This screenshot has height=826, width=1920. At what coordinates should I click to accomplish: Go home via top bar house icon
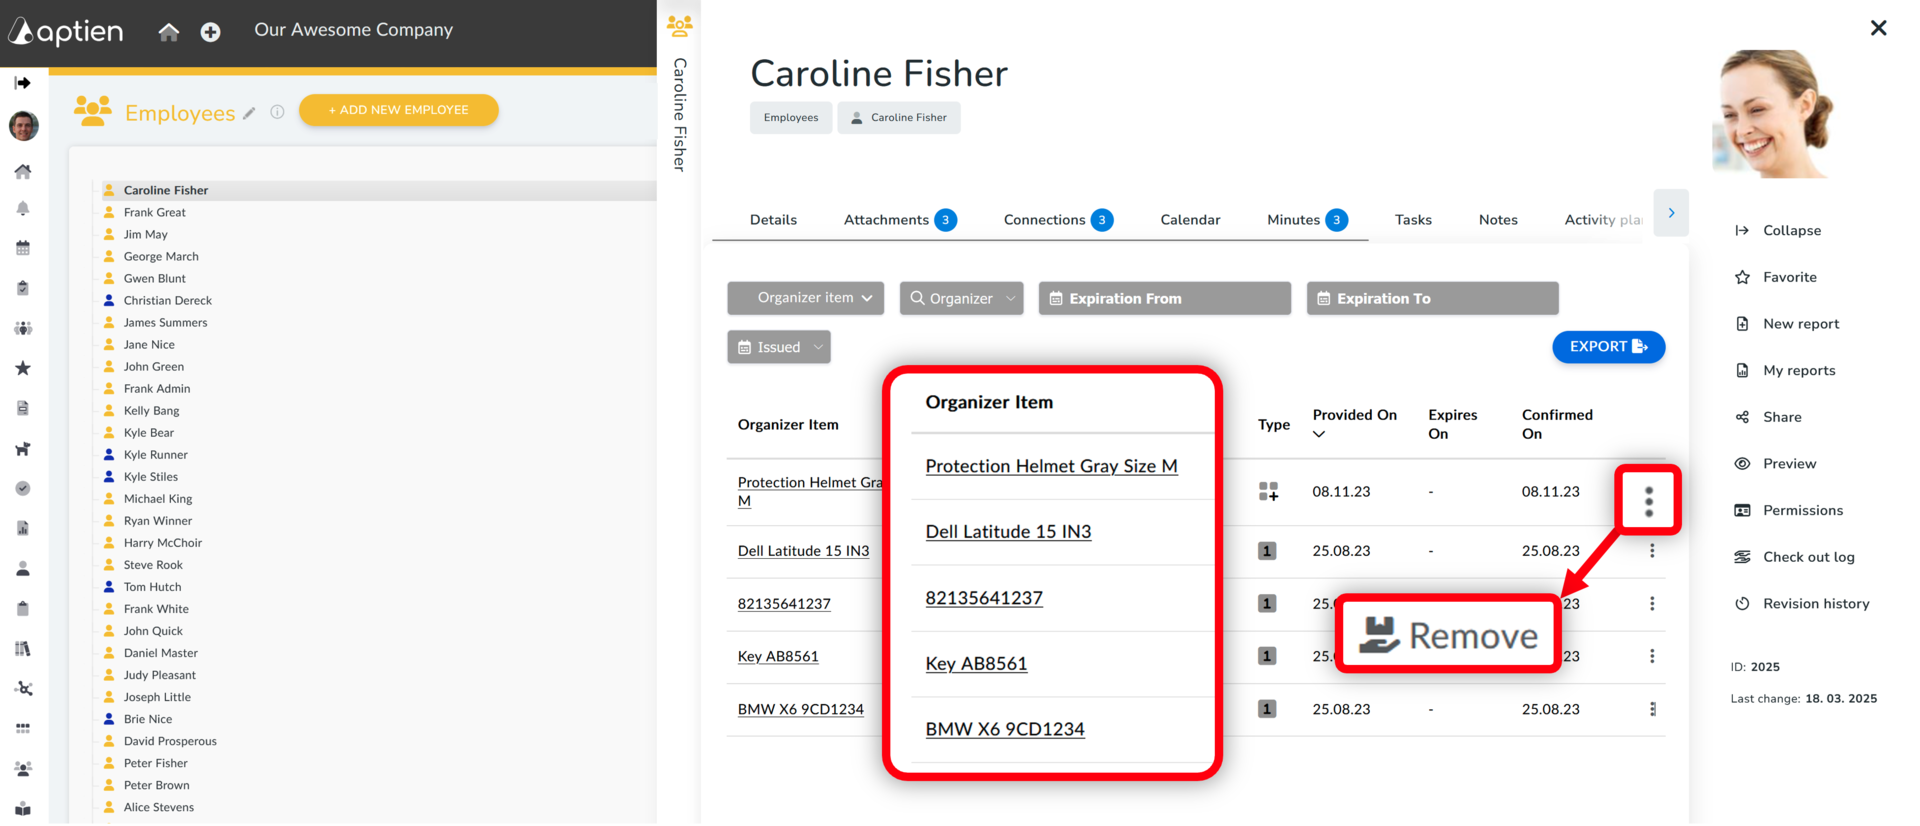point(169,32)
